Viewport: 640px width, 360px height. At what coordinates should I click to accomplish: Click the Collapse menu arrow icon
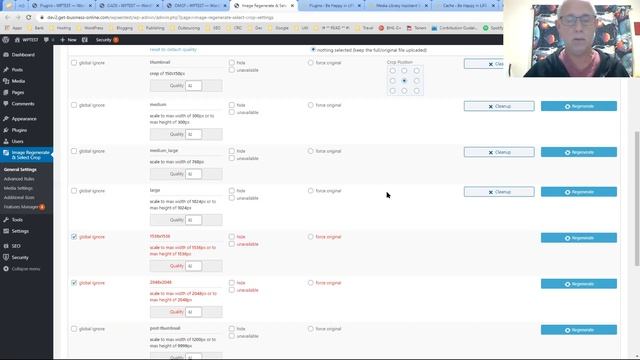6,269
